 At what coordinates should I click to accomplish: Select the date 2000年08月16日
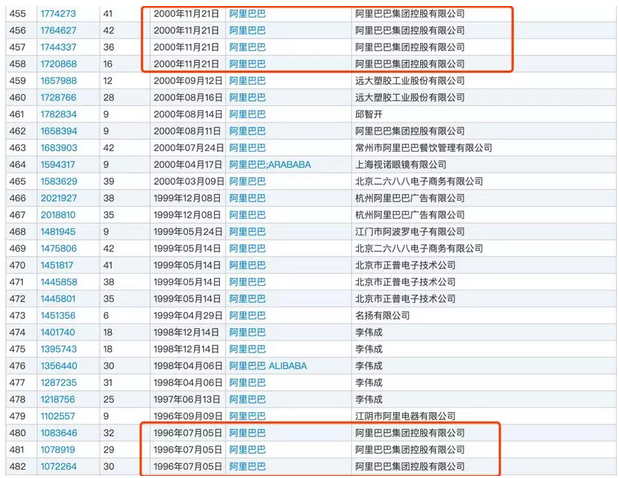pos(188,97)
